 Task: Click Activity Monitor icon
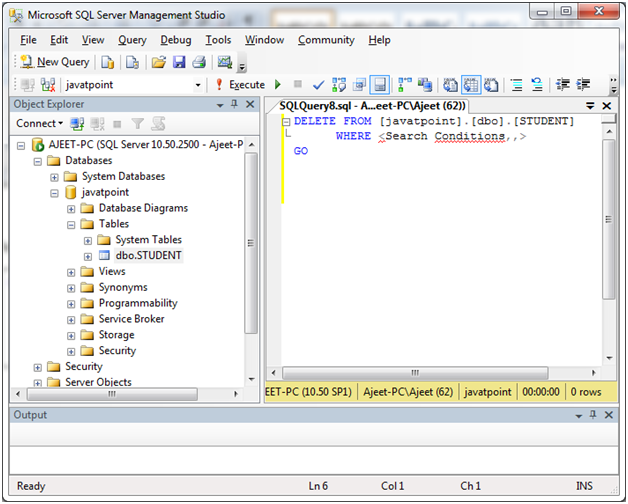coord(225,62)
